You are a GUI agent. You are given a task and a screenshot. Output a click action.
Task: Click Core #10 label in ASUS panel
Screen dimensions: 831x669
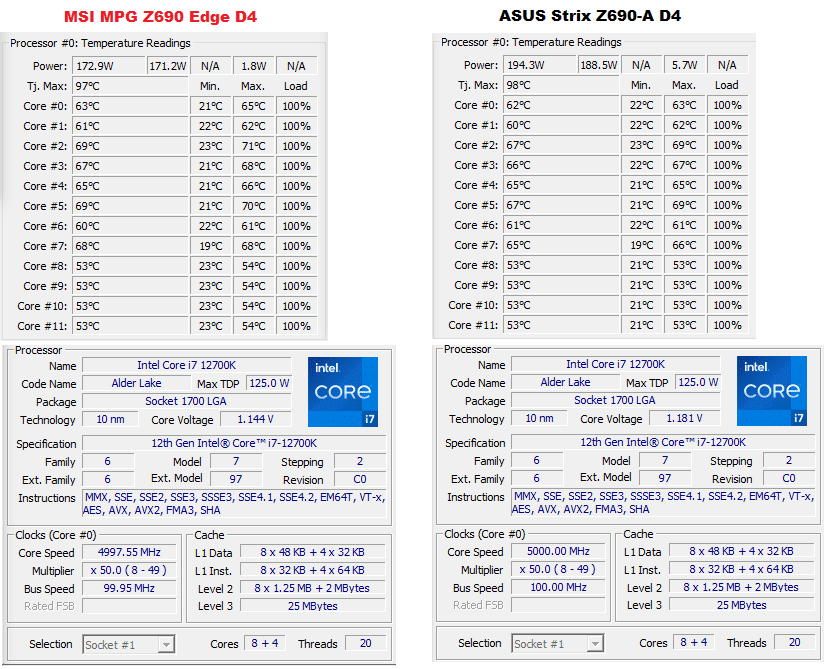point(473,305)
